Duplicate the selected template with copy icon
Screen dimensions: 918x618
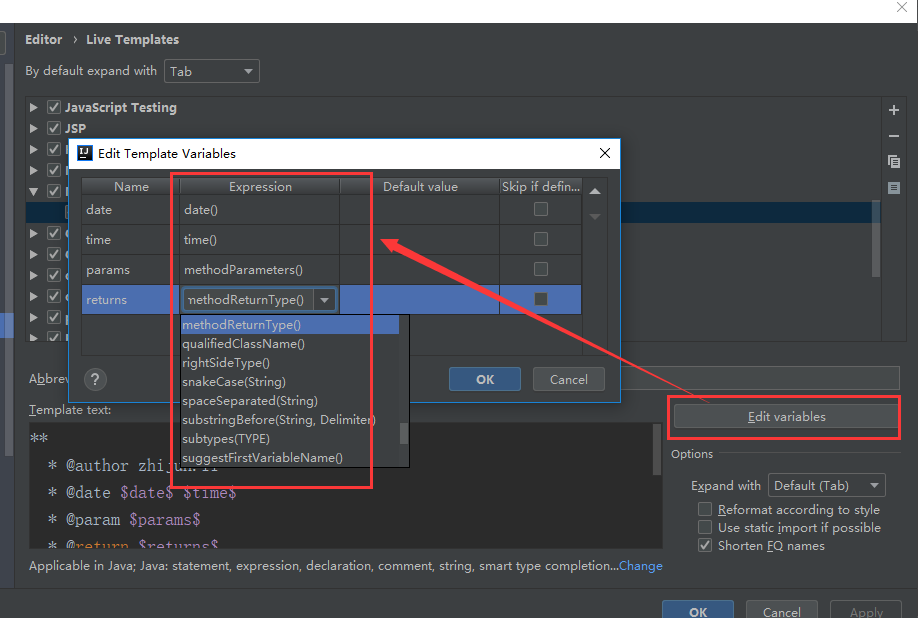893,162
